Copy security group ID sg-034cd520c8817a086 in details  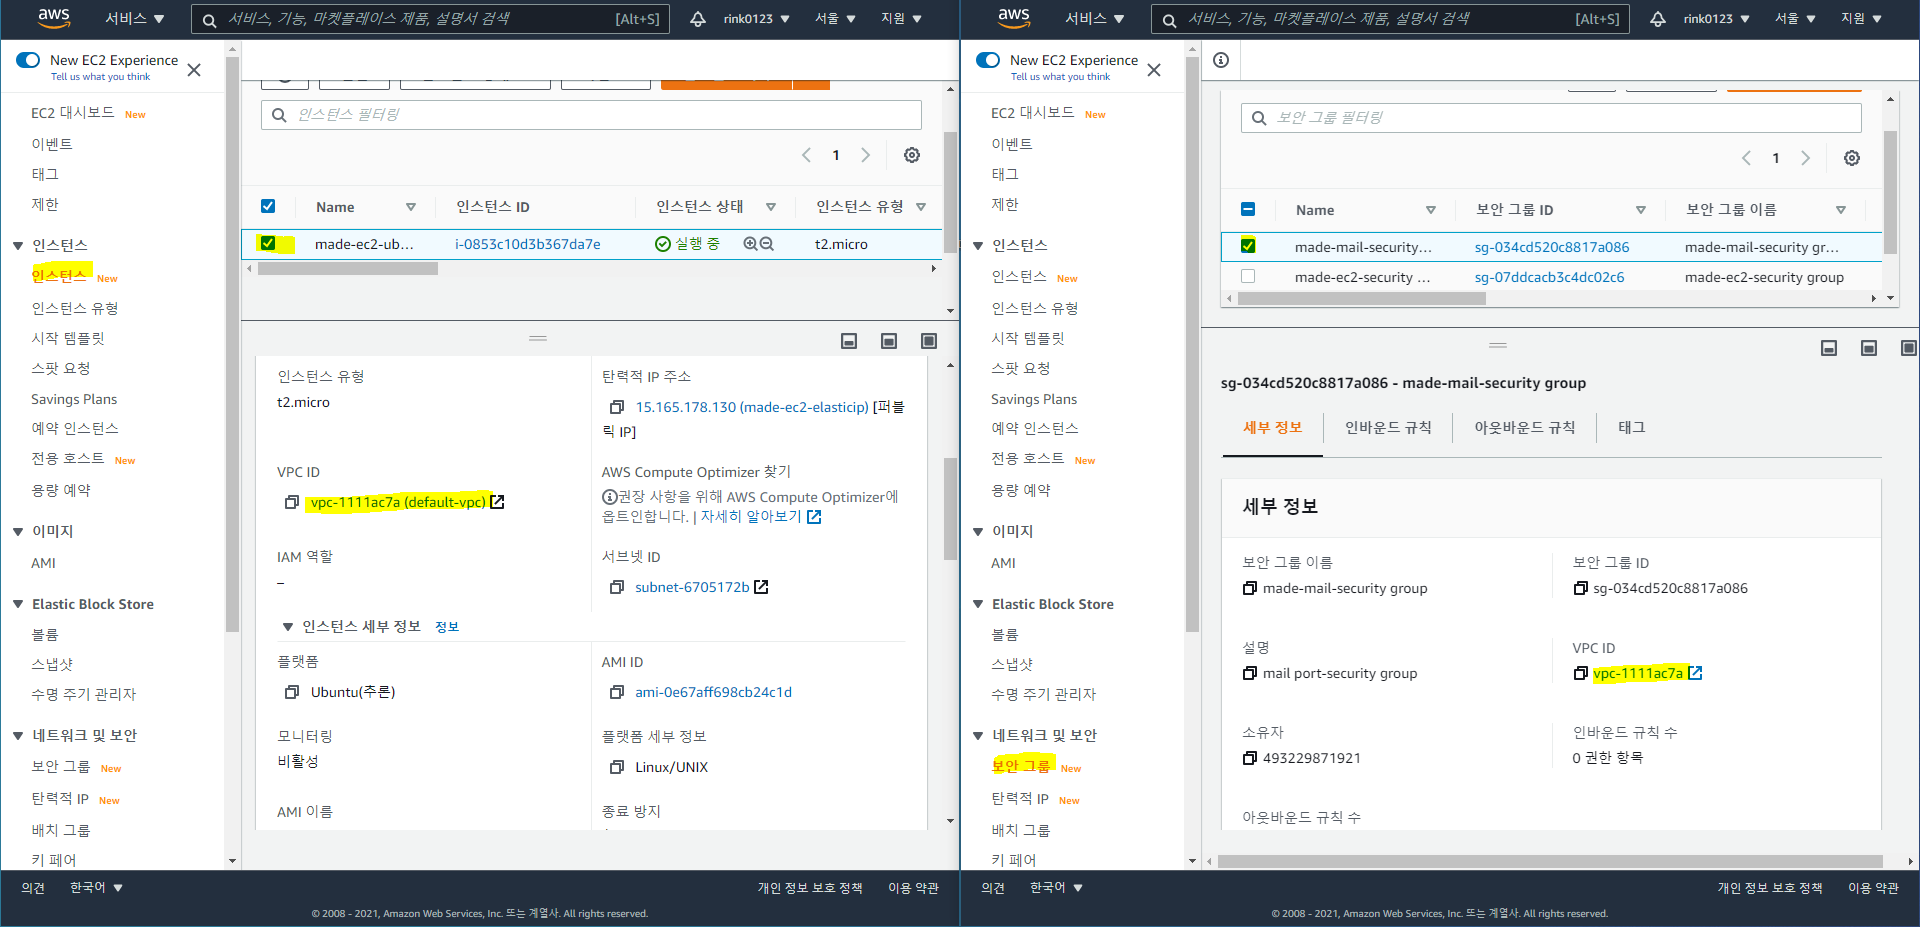(x=1580, y=588)
